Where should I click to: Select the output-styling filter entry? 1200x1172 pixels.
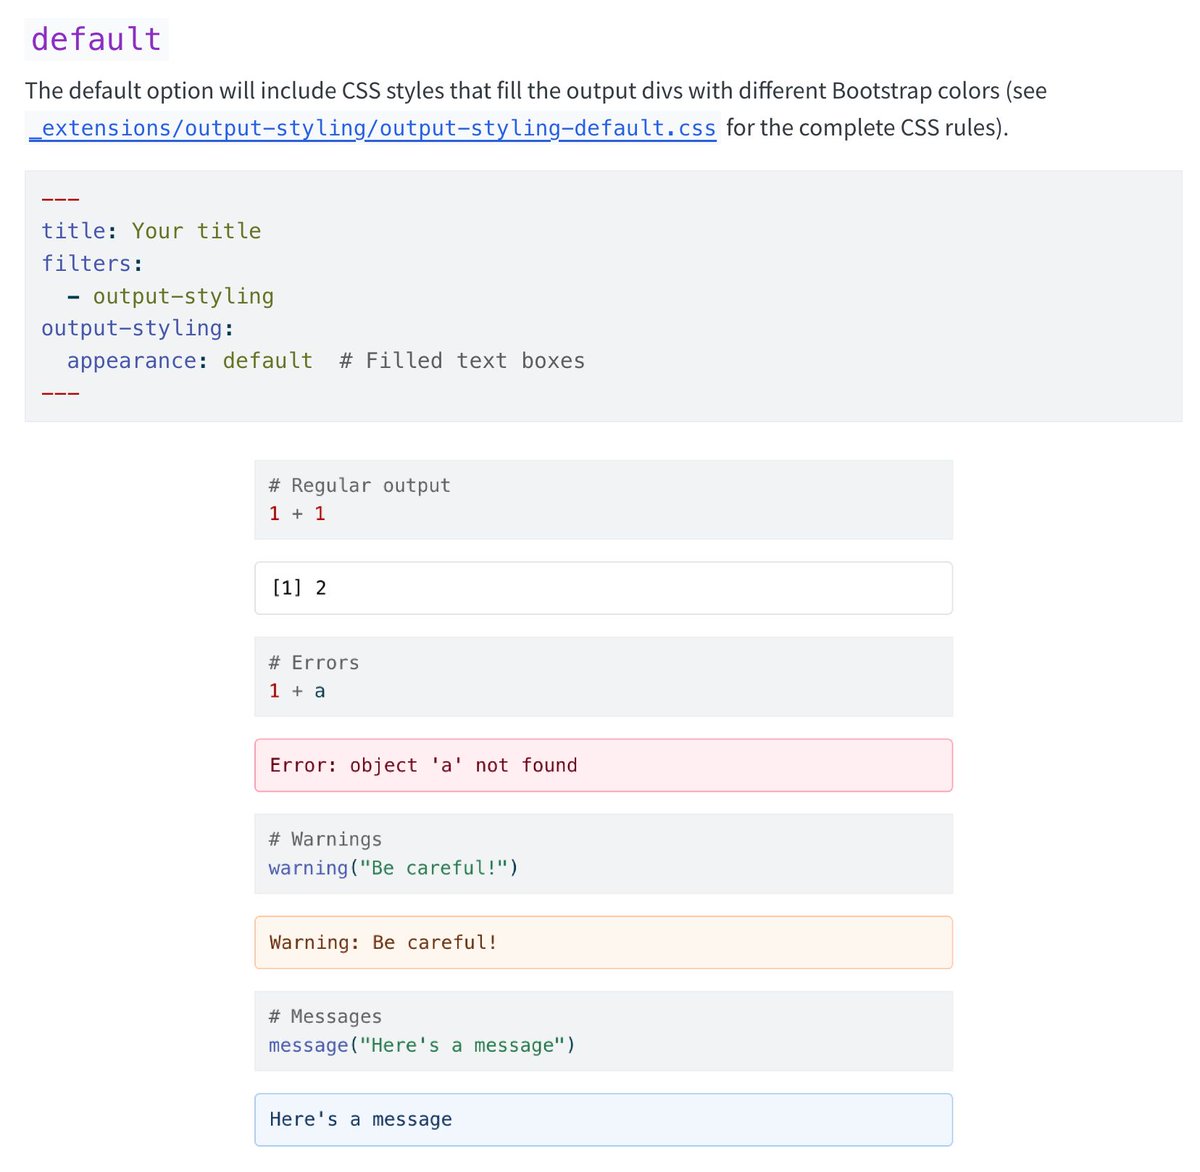coord(183,296)
